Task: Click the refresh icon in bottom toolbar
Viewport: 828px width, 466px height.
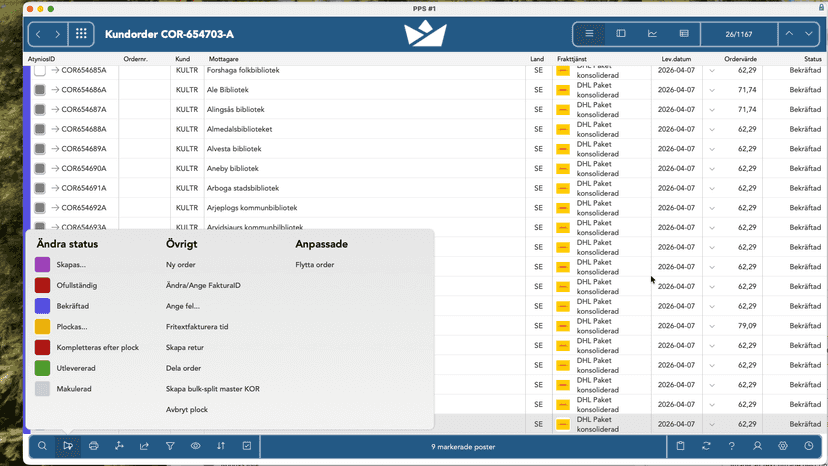Action: (x=706, y=446)
